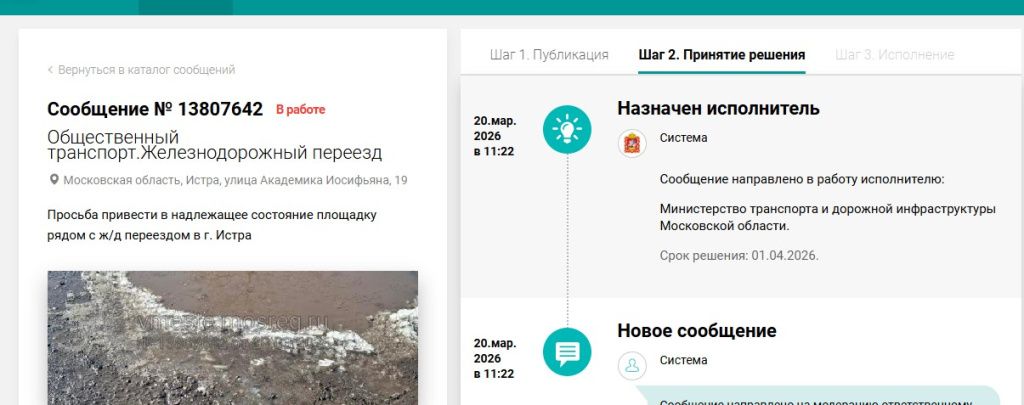Click the date beside 'Назначен исполнитель'

[x=494, y=136]
